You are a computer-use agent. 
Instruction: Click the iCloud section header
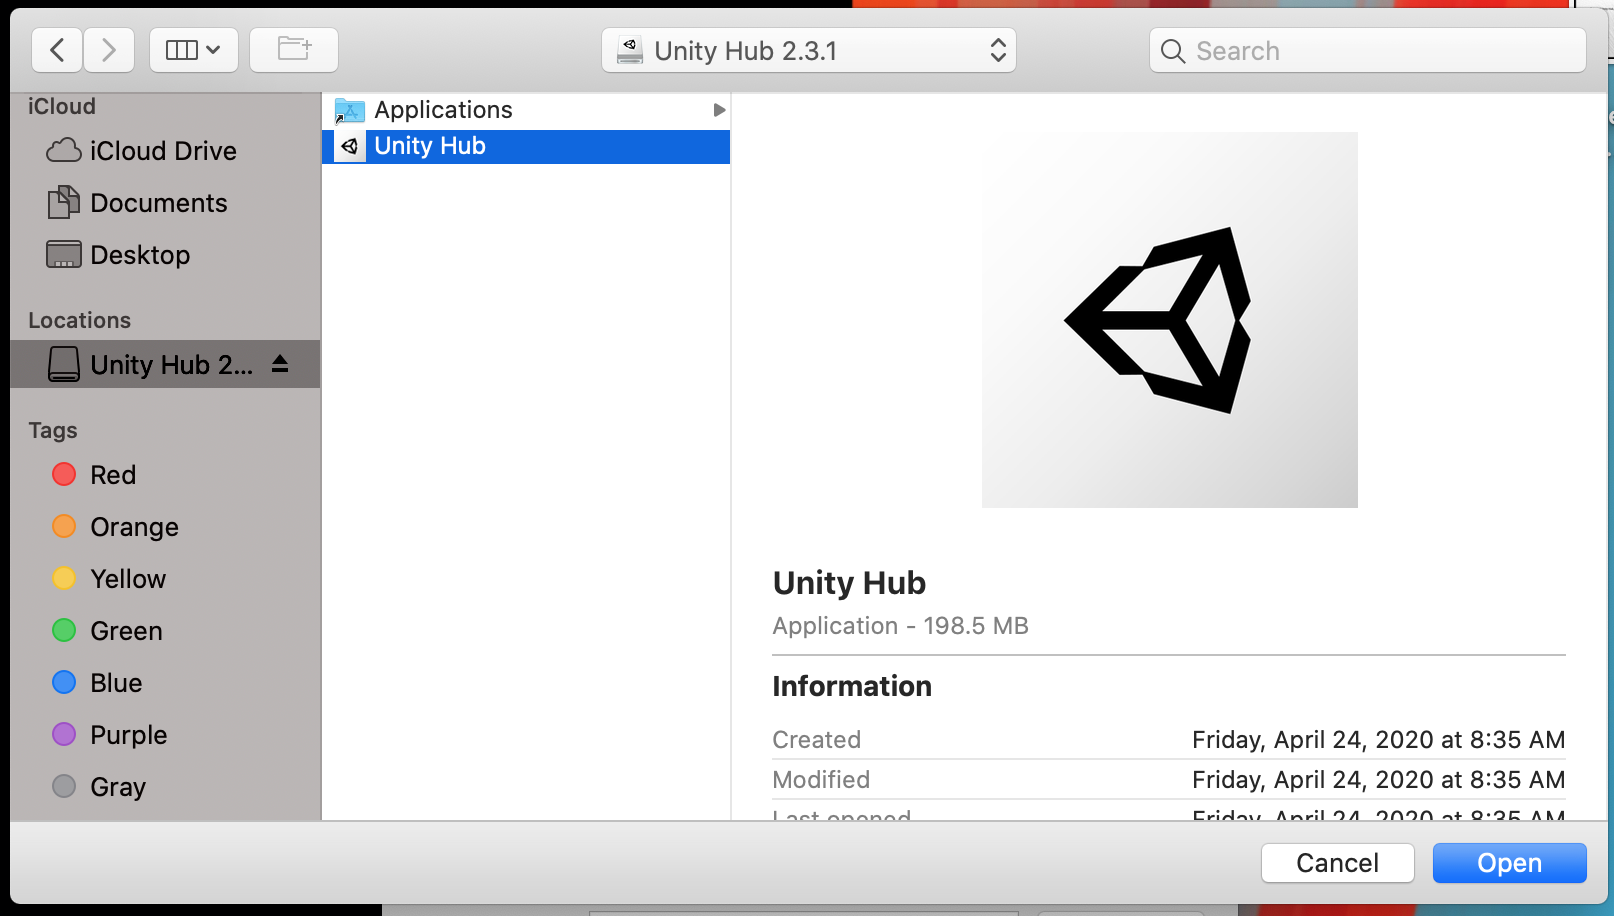(62, 106)
